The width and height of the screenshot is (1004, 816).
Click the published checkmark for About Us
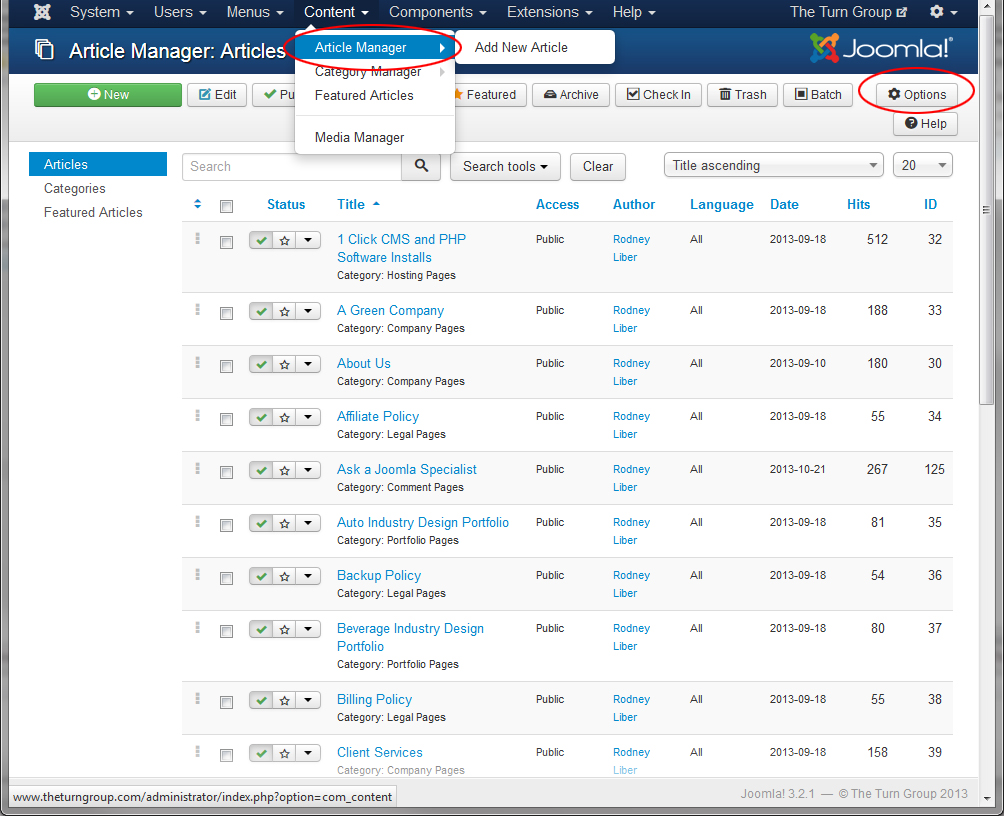coord(261,364)
